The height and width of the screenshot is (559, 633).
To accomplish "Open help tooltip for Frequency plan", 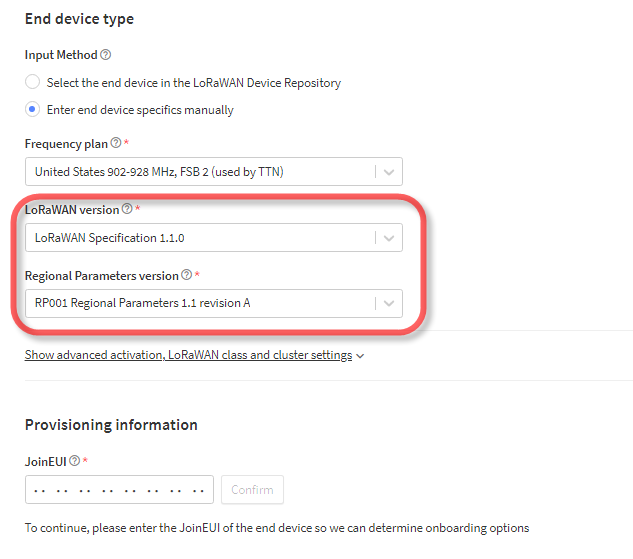I will pos(116,142).
